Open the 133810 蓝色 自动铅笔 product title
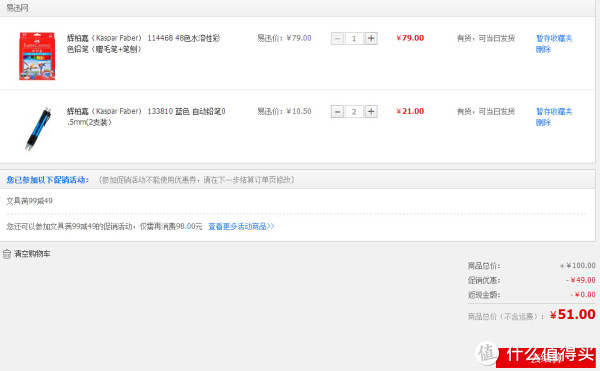 pyautogui.click(x=146, y=117)
